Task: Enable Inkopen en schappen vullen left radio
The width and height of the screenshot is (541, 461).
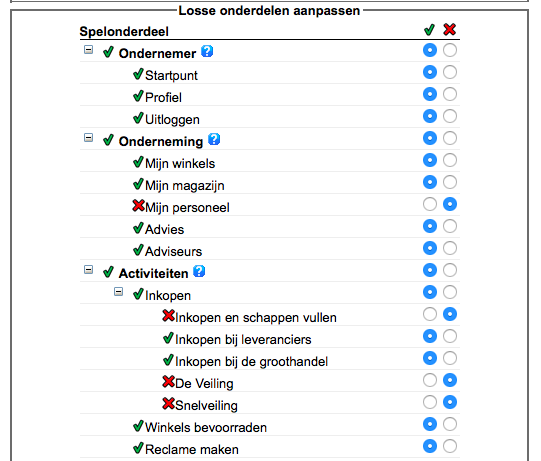Action: tap(430, 314)
